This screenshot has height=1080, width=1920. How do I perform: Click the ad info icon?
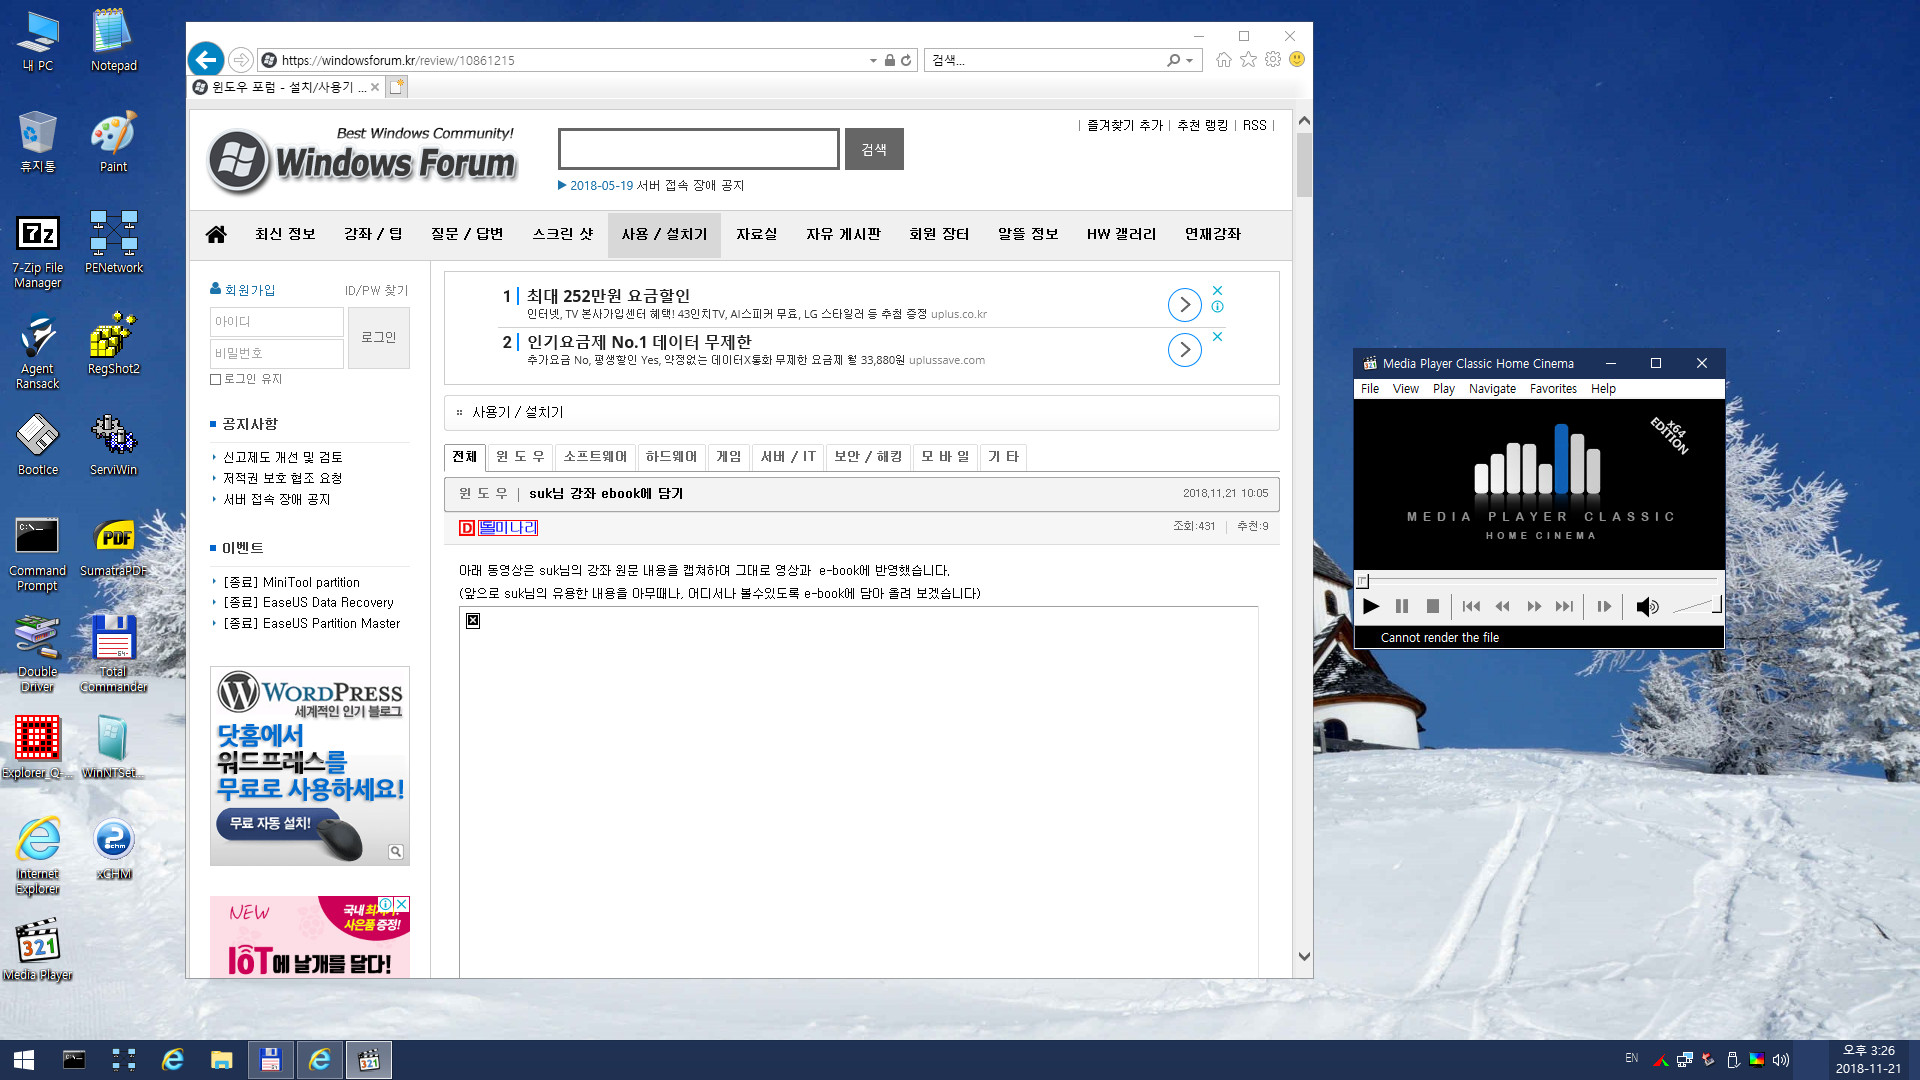pyautogui.click(x=1217, y=307)
